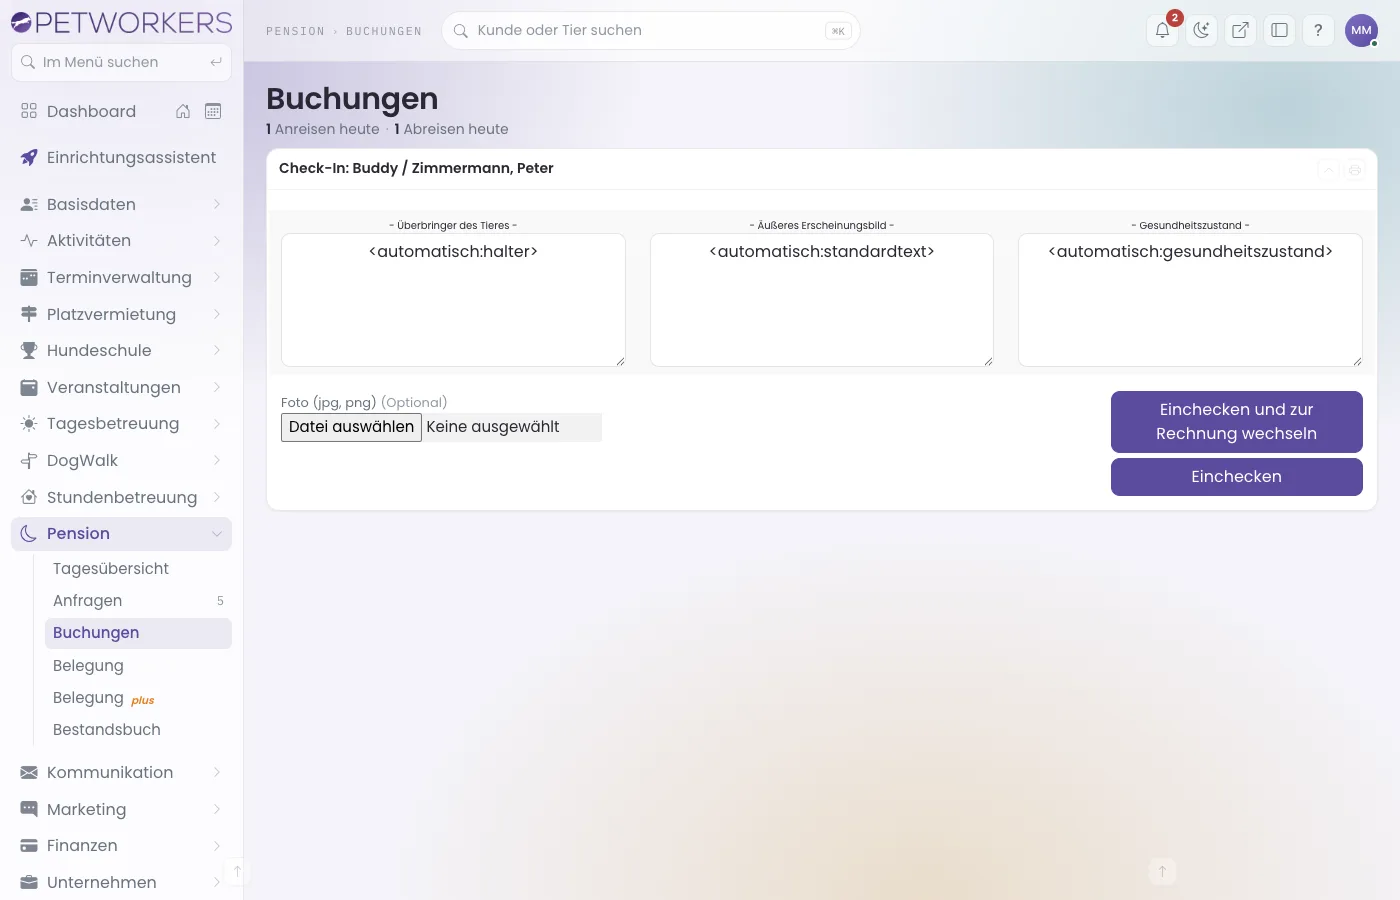Click the open-in-new-window icon

(1240, 30)
